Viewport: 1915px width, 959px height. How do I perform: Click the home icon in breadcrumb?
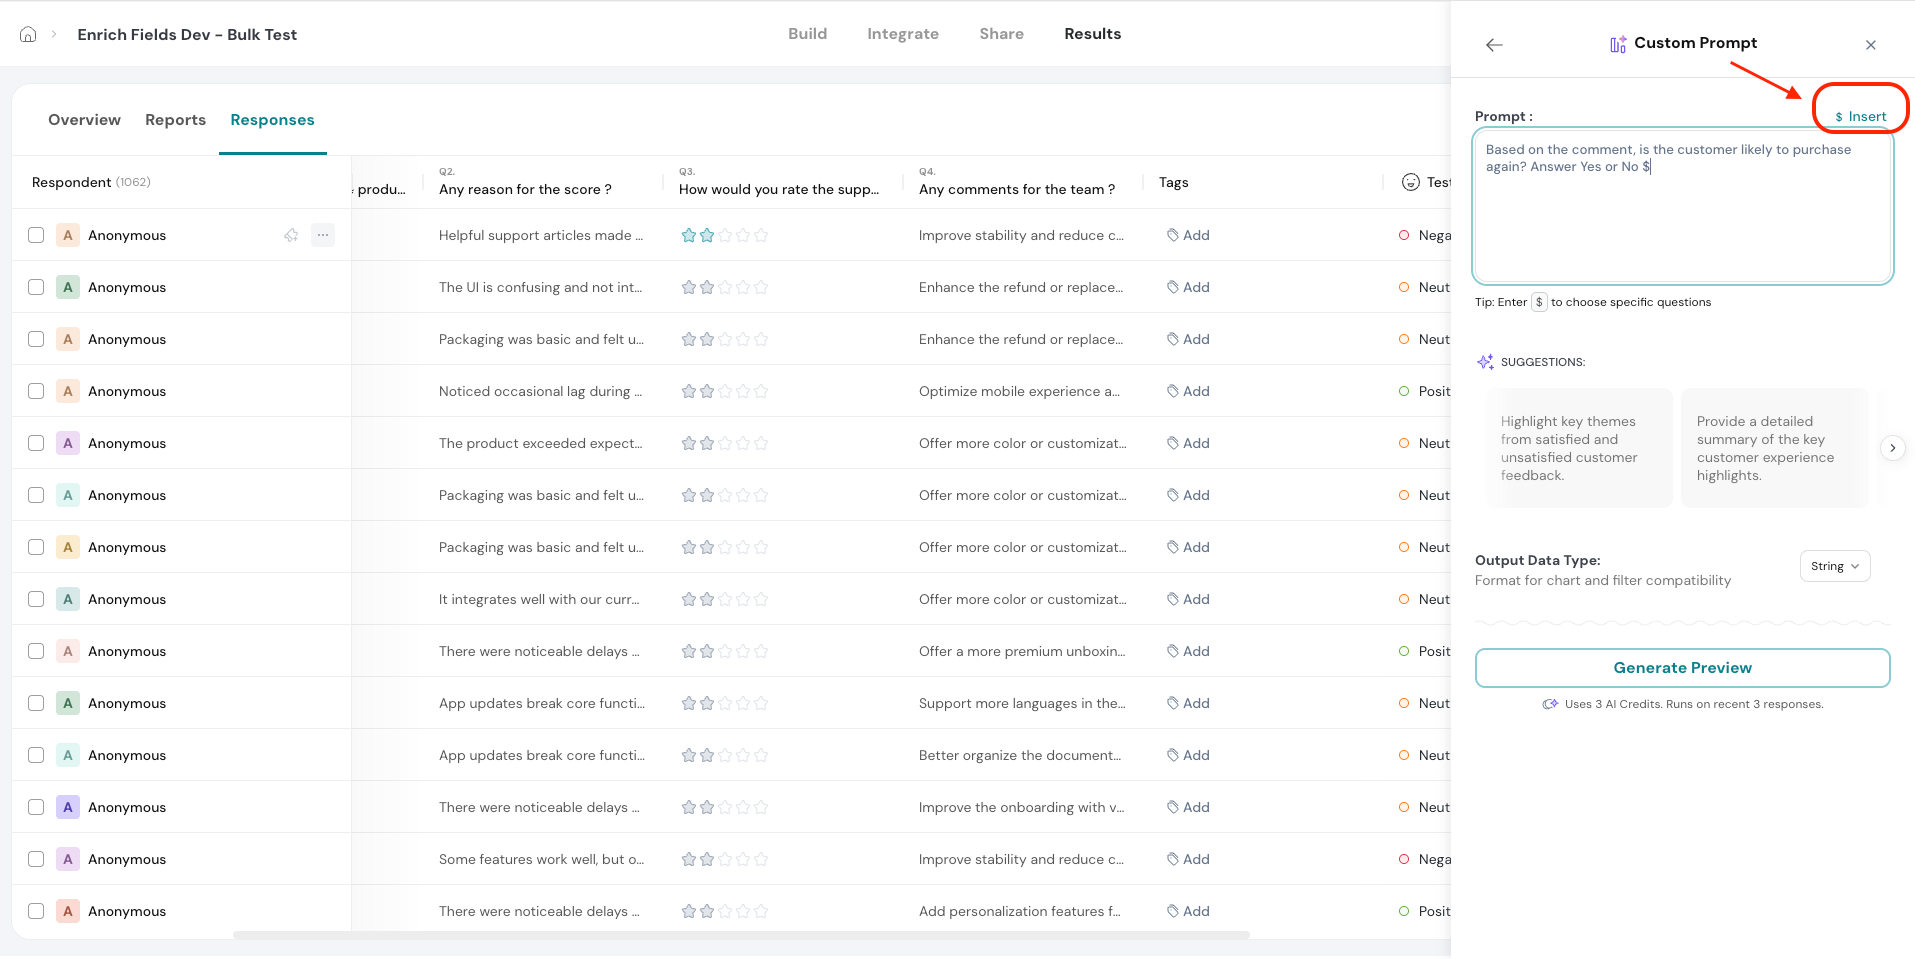tap(28, 34)
